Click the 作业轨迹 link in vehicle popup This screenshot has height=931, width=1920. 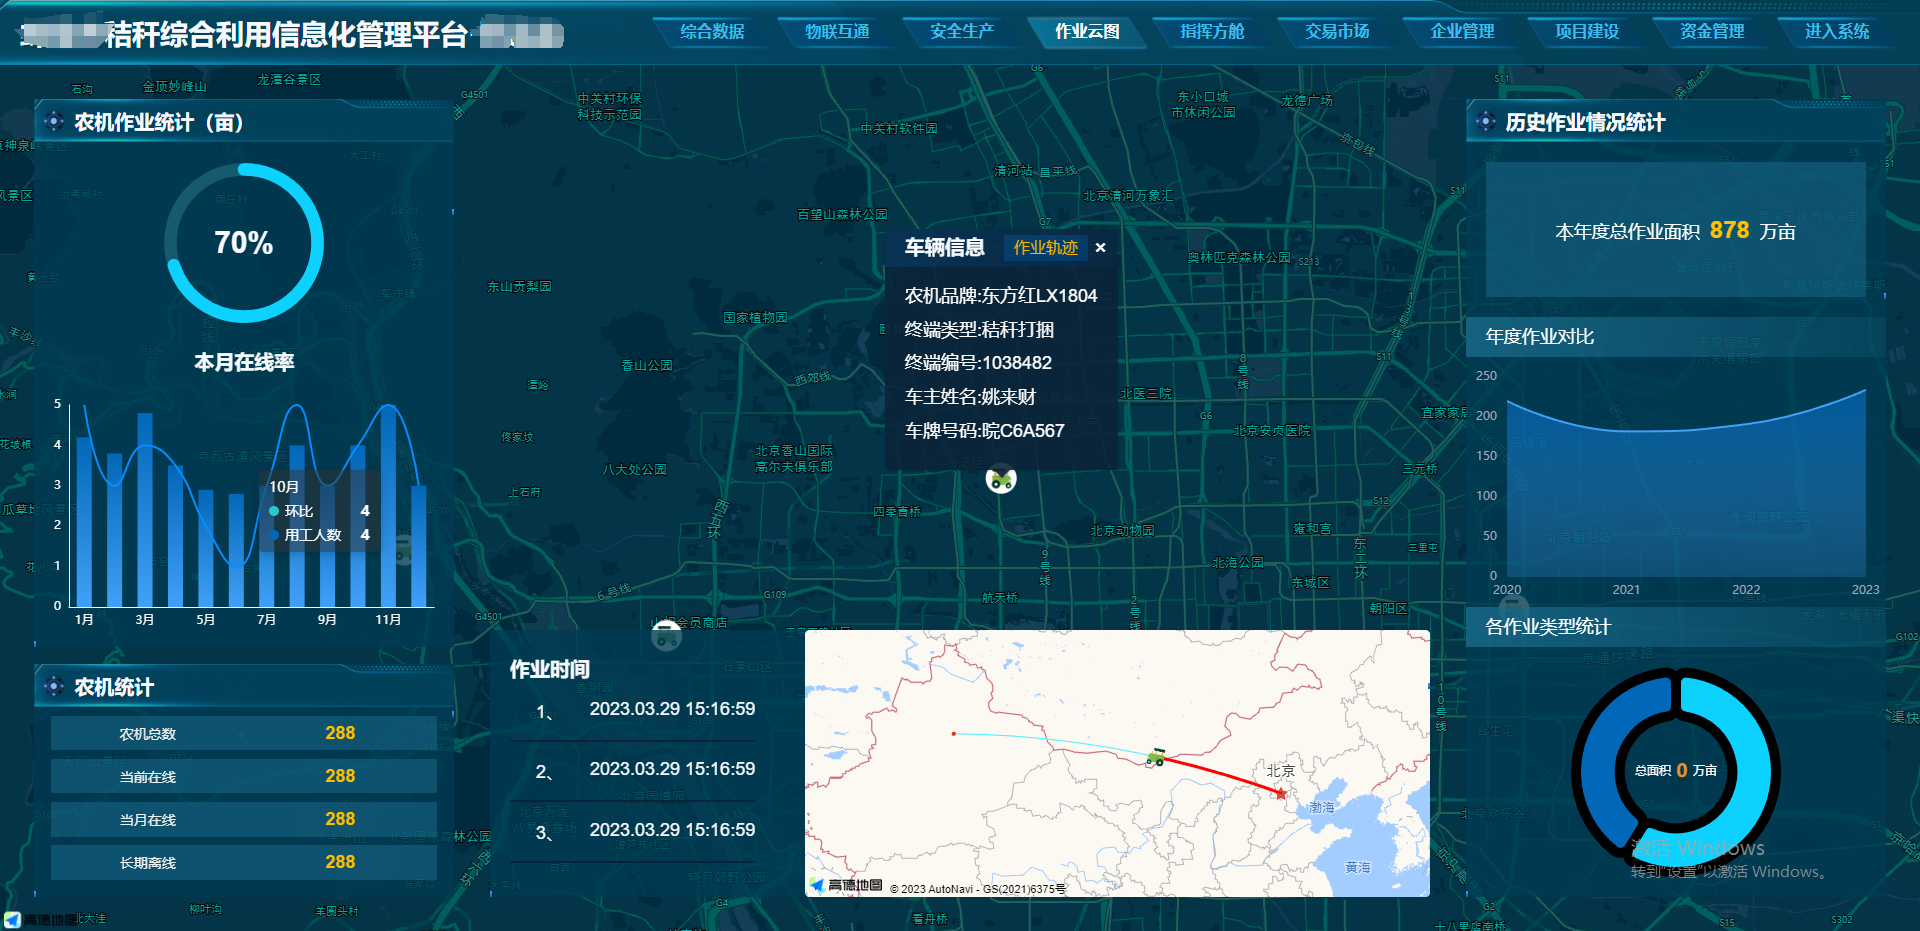1045,248
